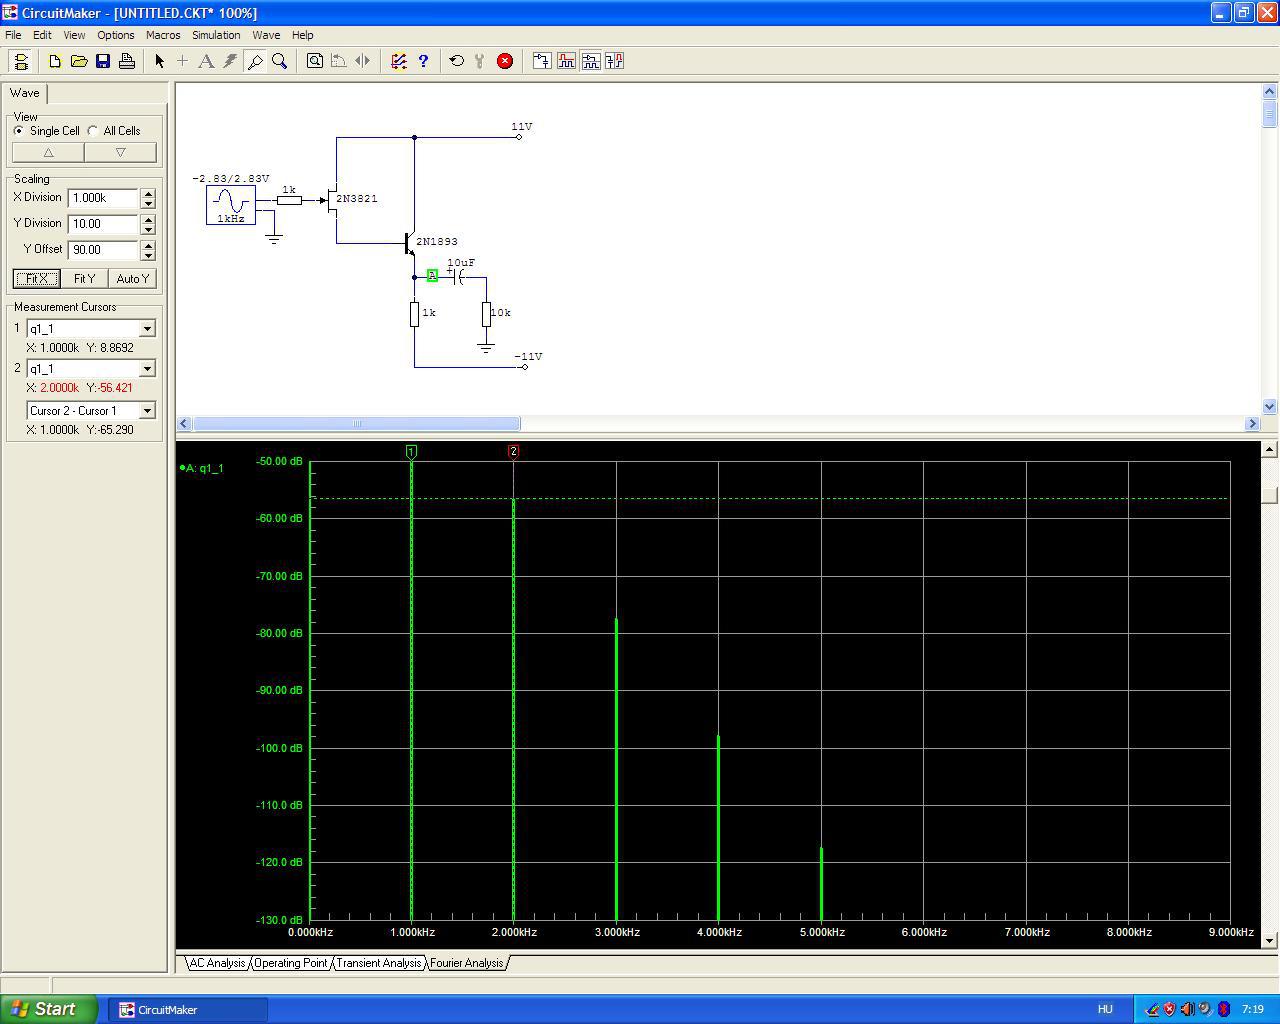Select the Single Cell radio button
1280x1024 pixels.
[19, 131]
